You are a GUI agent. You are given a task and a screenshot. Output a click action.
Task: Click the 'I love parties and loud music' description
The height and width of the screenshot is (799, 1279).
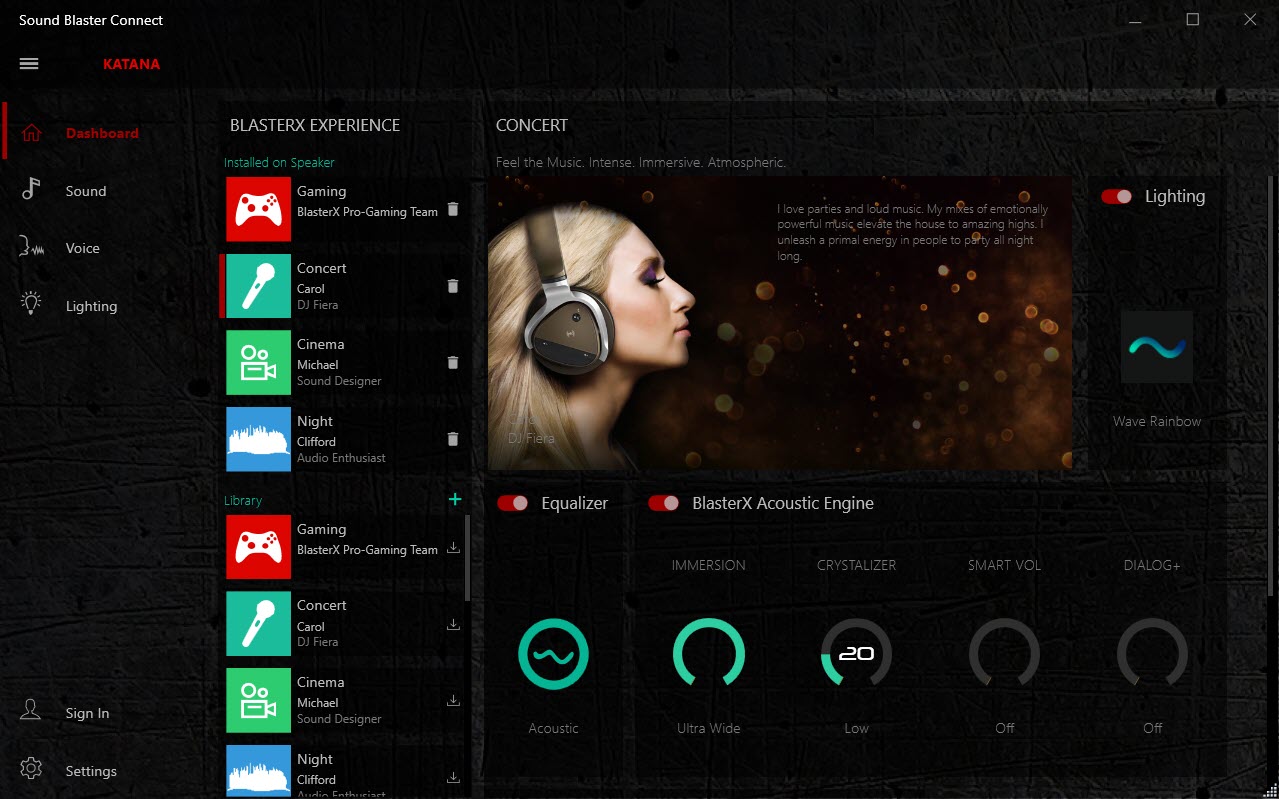coord(913,233)
